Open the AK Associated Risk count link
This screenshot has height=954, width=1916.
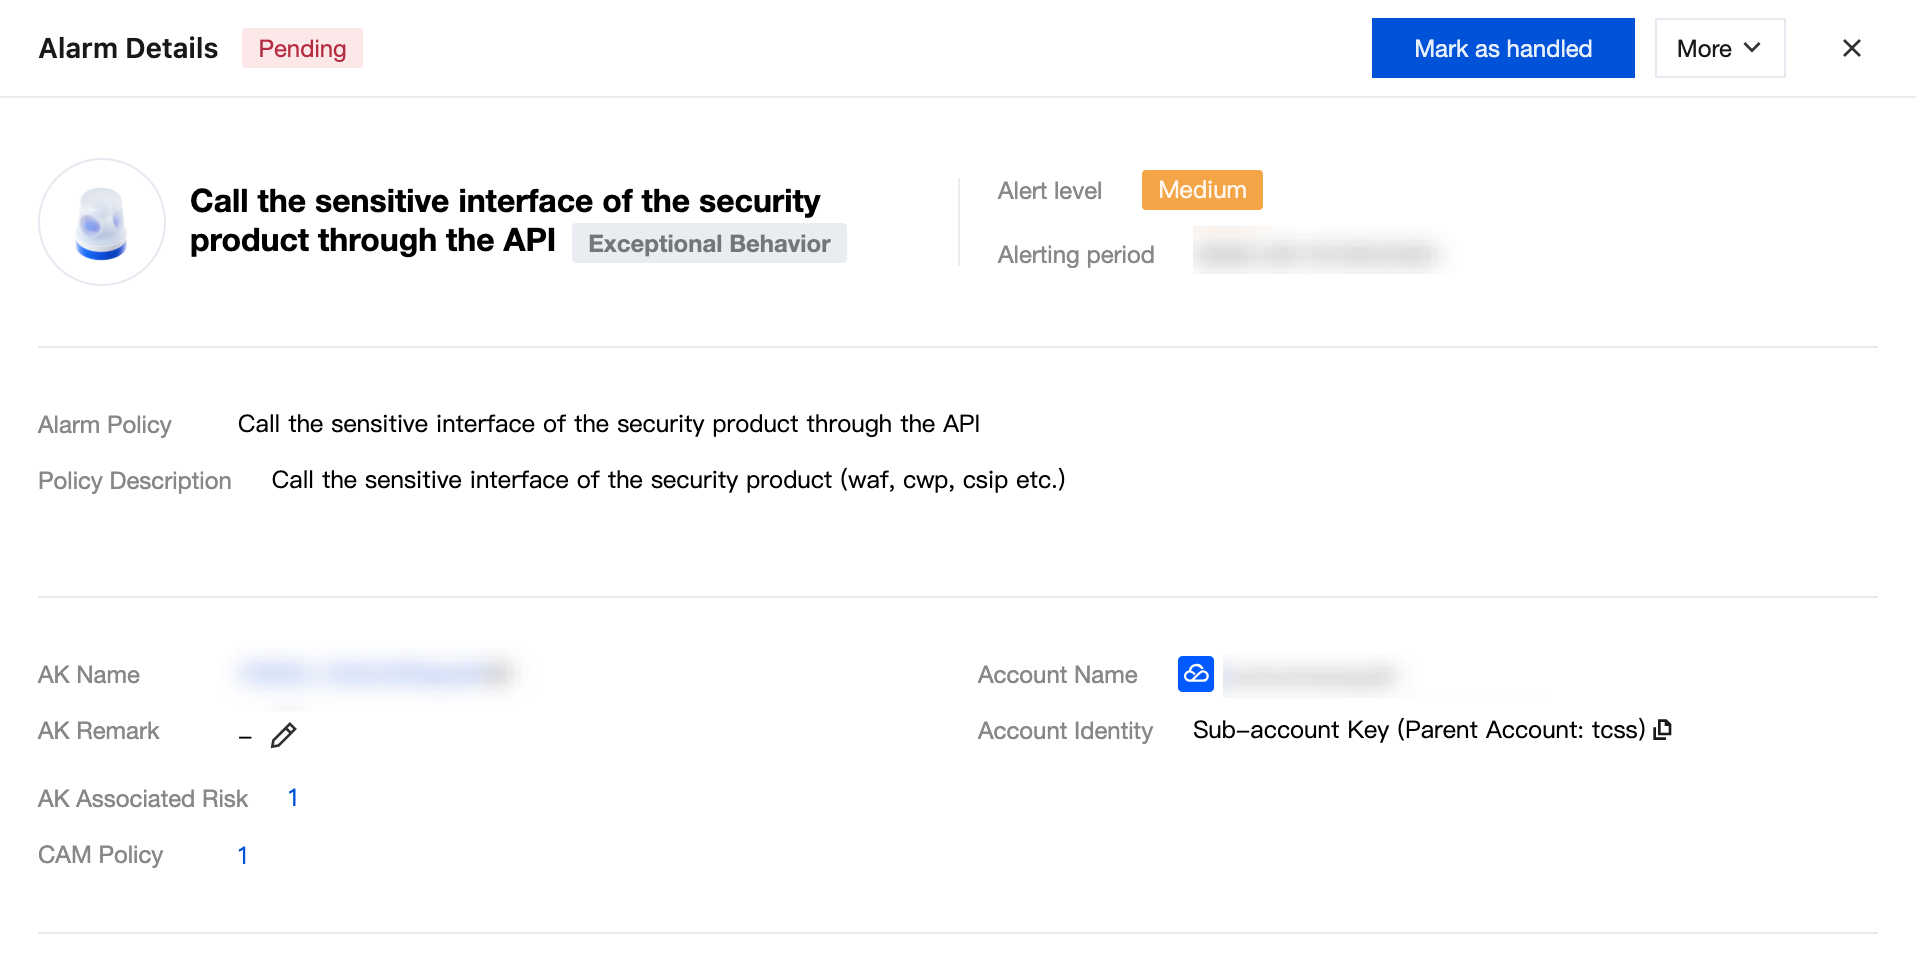(x=293, y=798)
